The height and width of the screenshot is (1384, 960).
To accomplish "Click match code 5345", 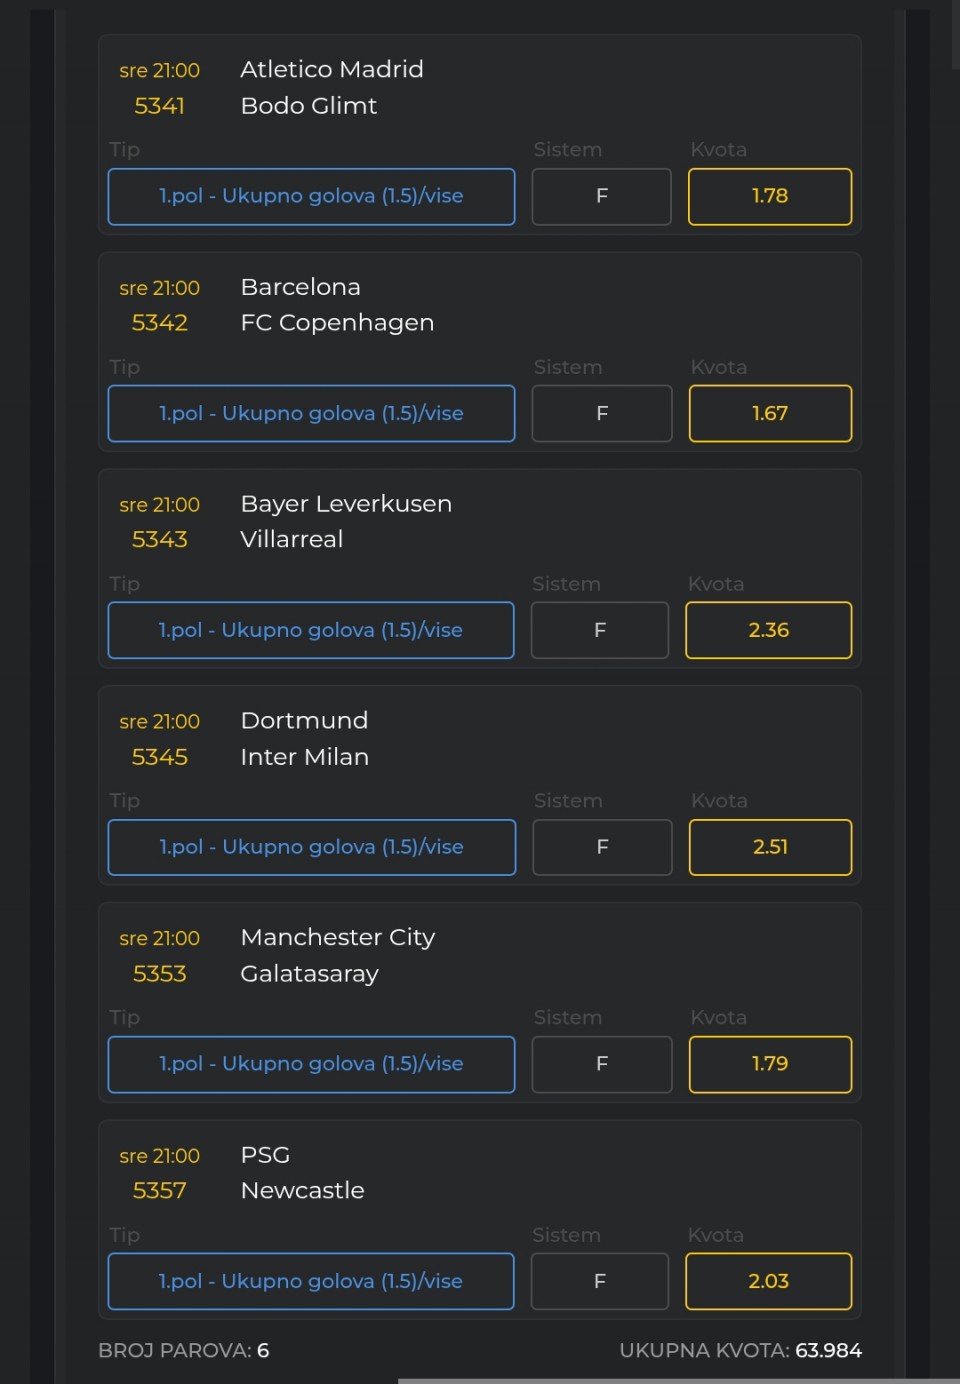I will pyautogui.click(x=160, y=757).
